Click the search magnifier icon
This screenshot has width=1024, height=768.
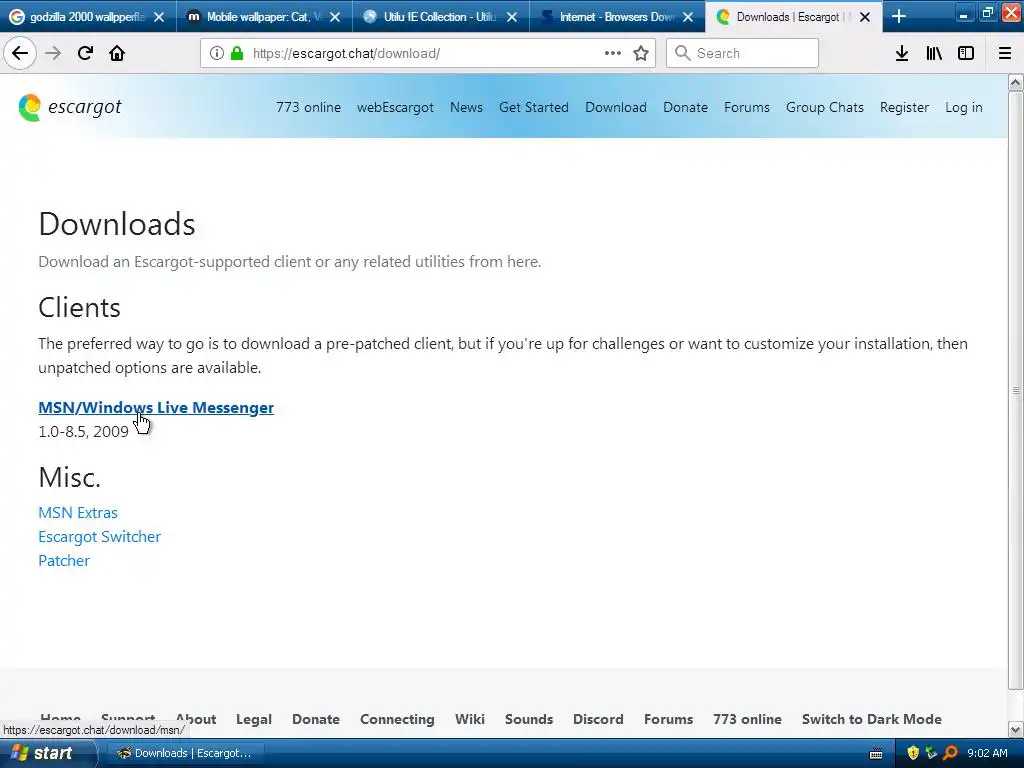(682, 53)
